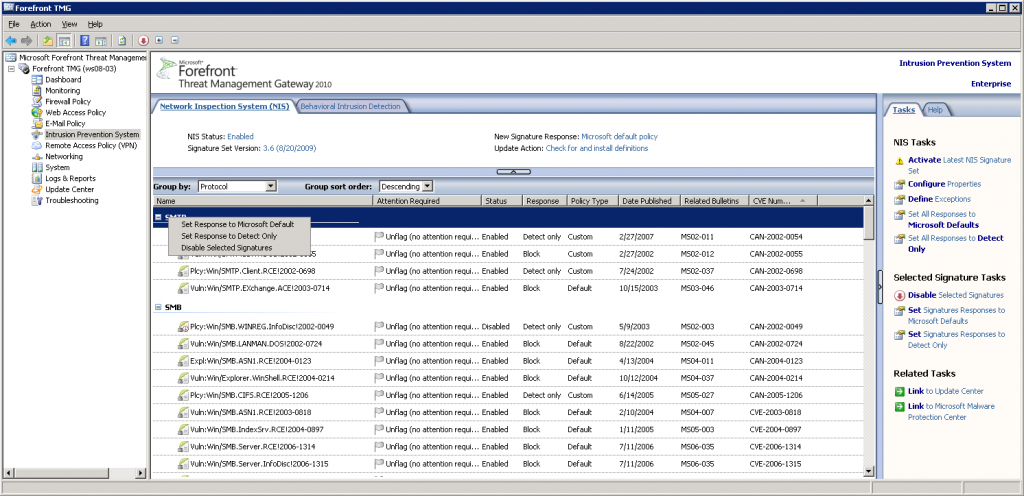The width and height of the screenshot is (1024, 496).
Task: Click the Dashboard icon in tree
Action: pyautogui.click(x=37, y=80)
